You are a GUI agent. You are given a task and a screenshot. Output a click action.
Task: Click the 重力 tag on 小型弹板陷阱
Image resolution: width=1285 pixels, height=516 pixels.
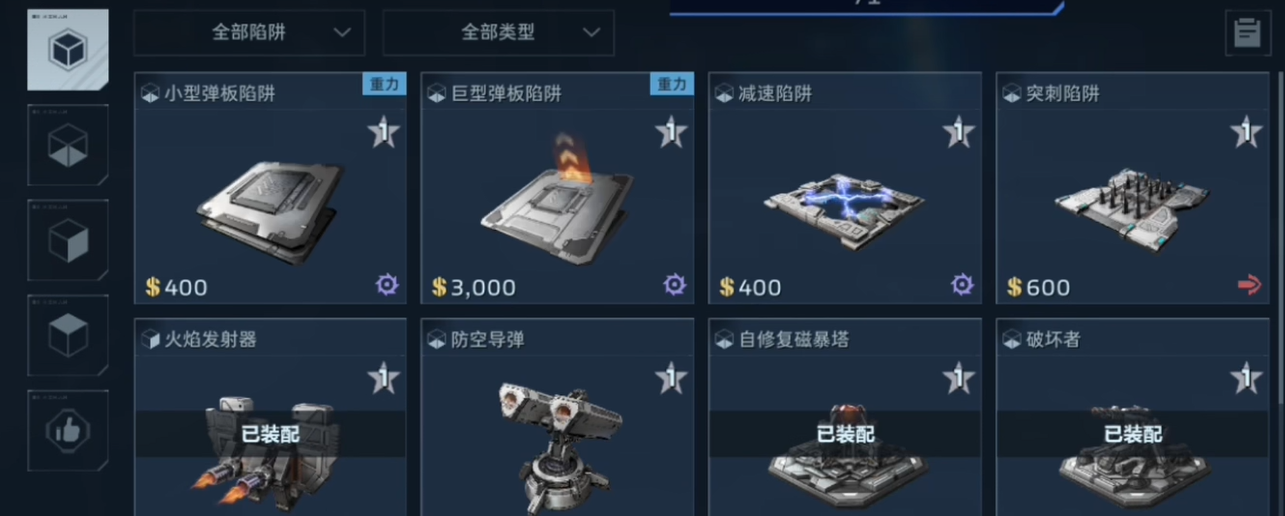click(384, 84)
